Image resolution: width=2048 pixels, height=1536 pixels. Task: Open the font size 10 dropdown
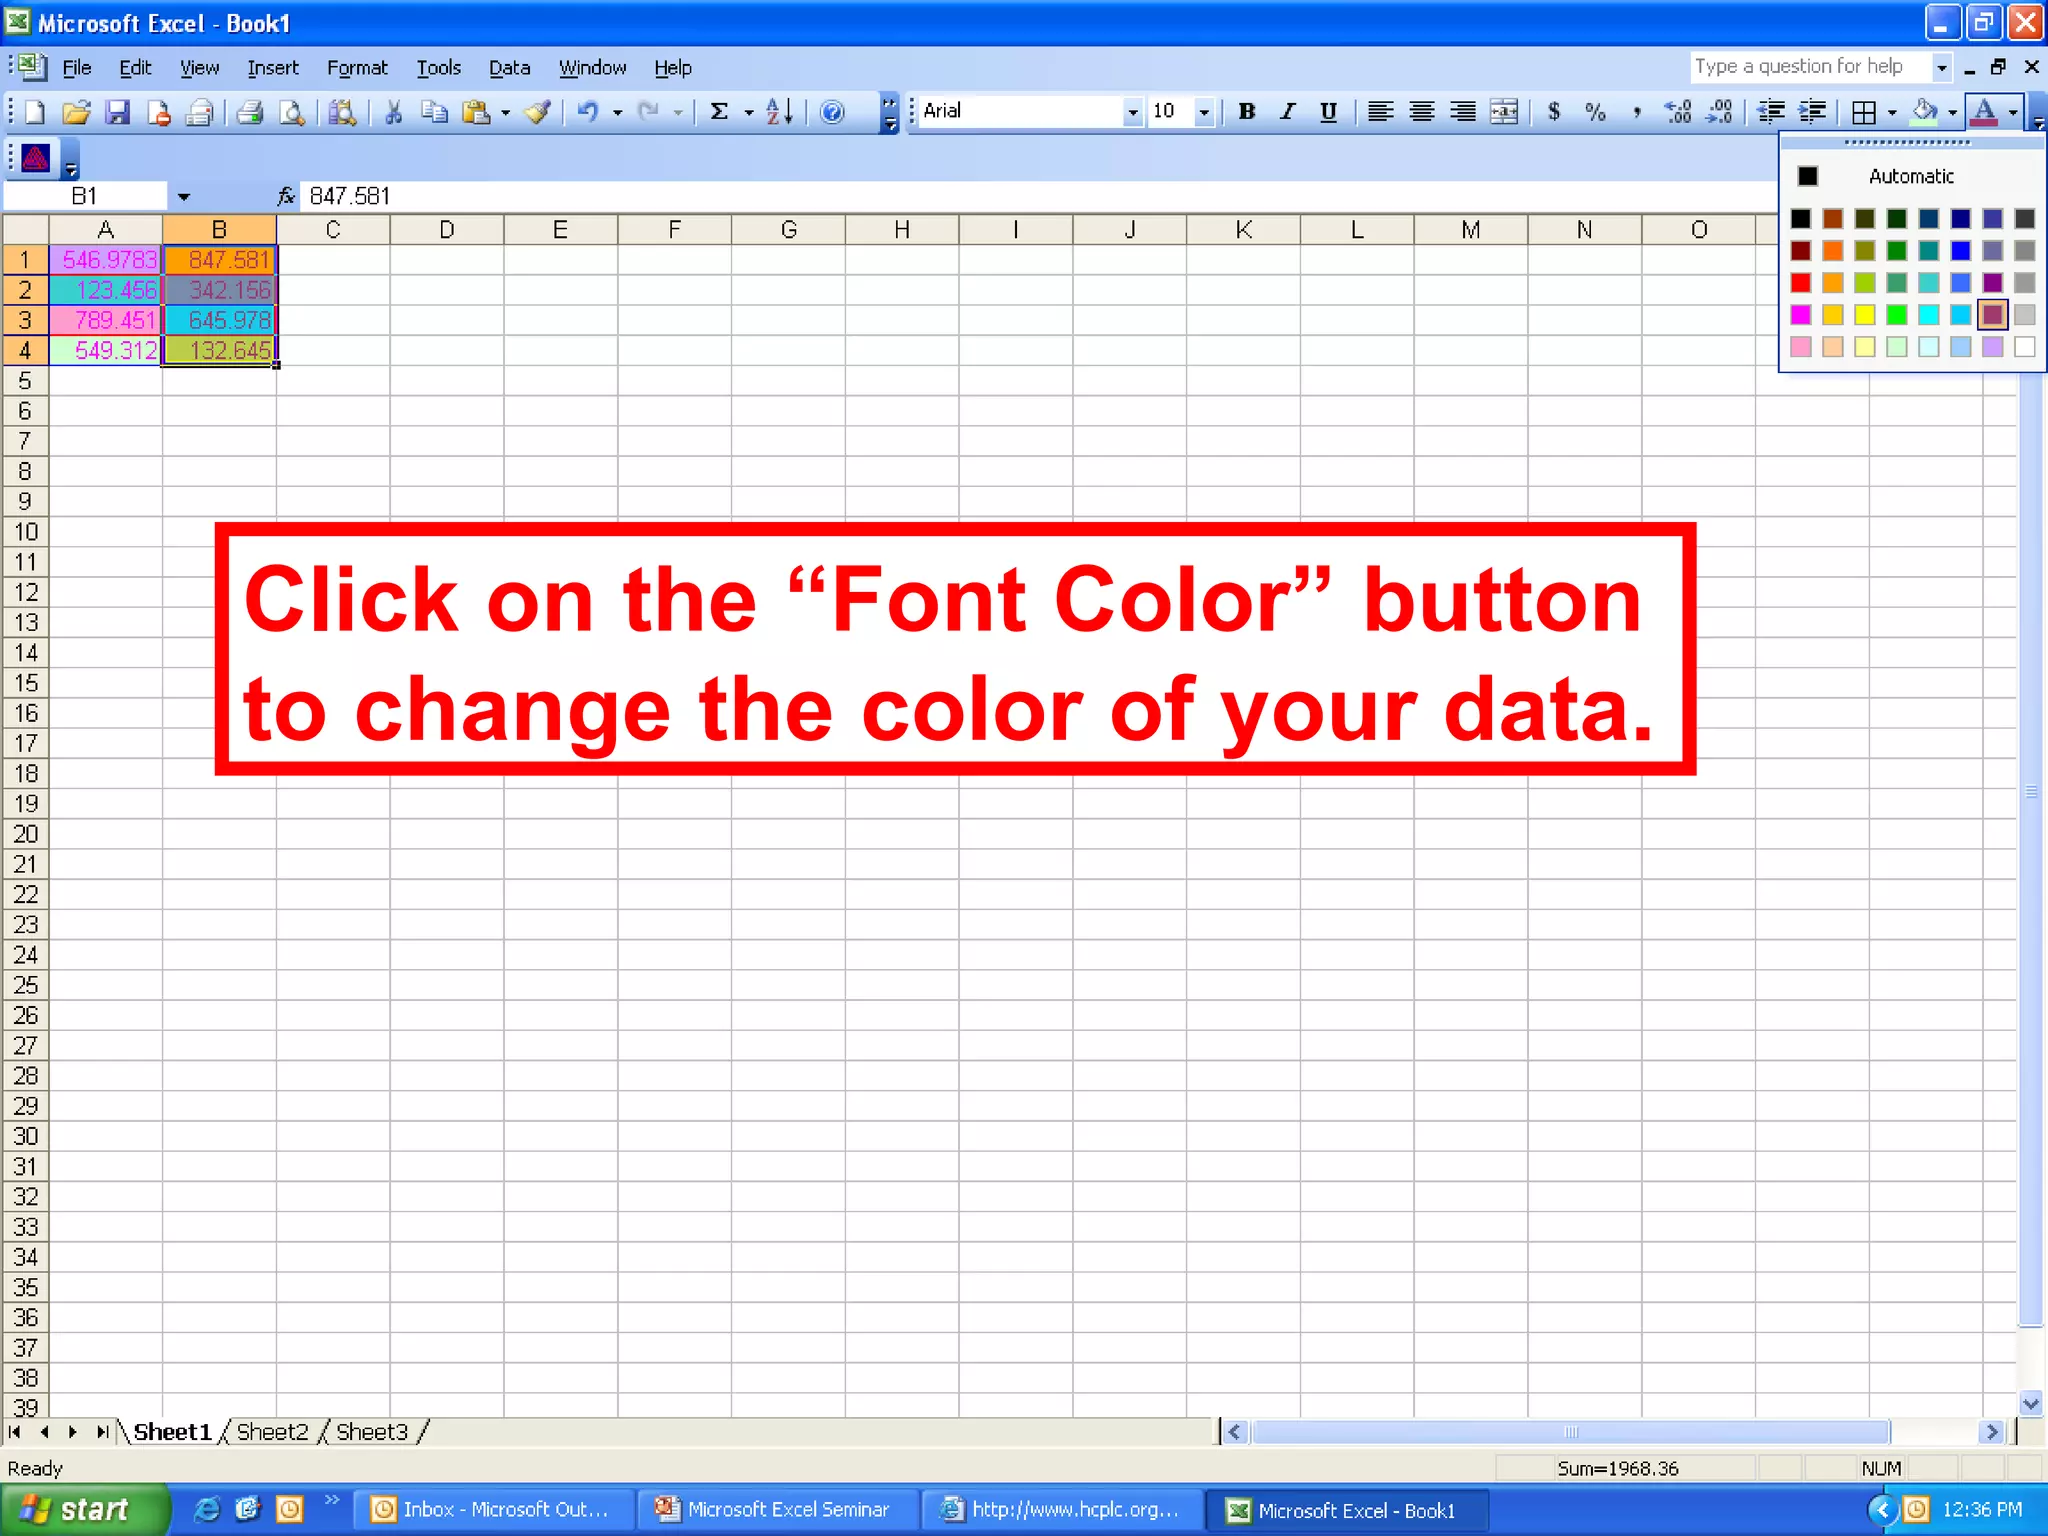1204,112
